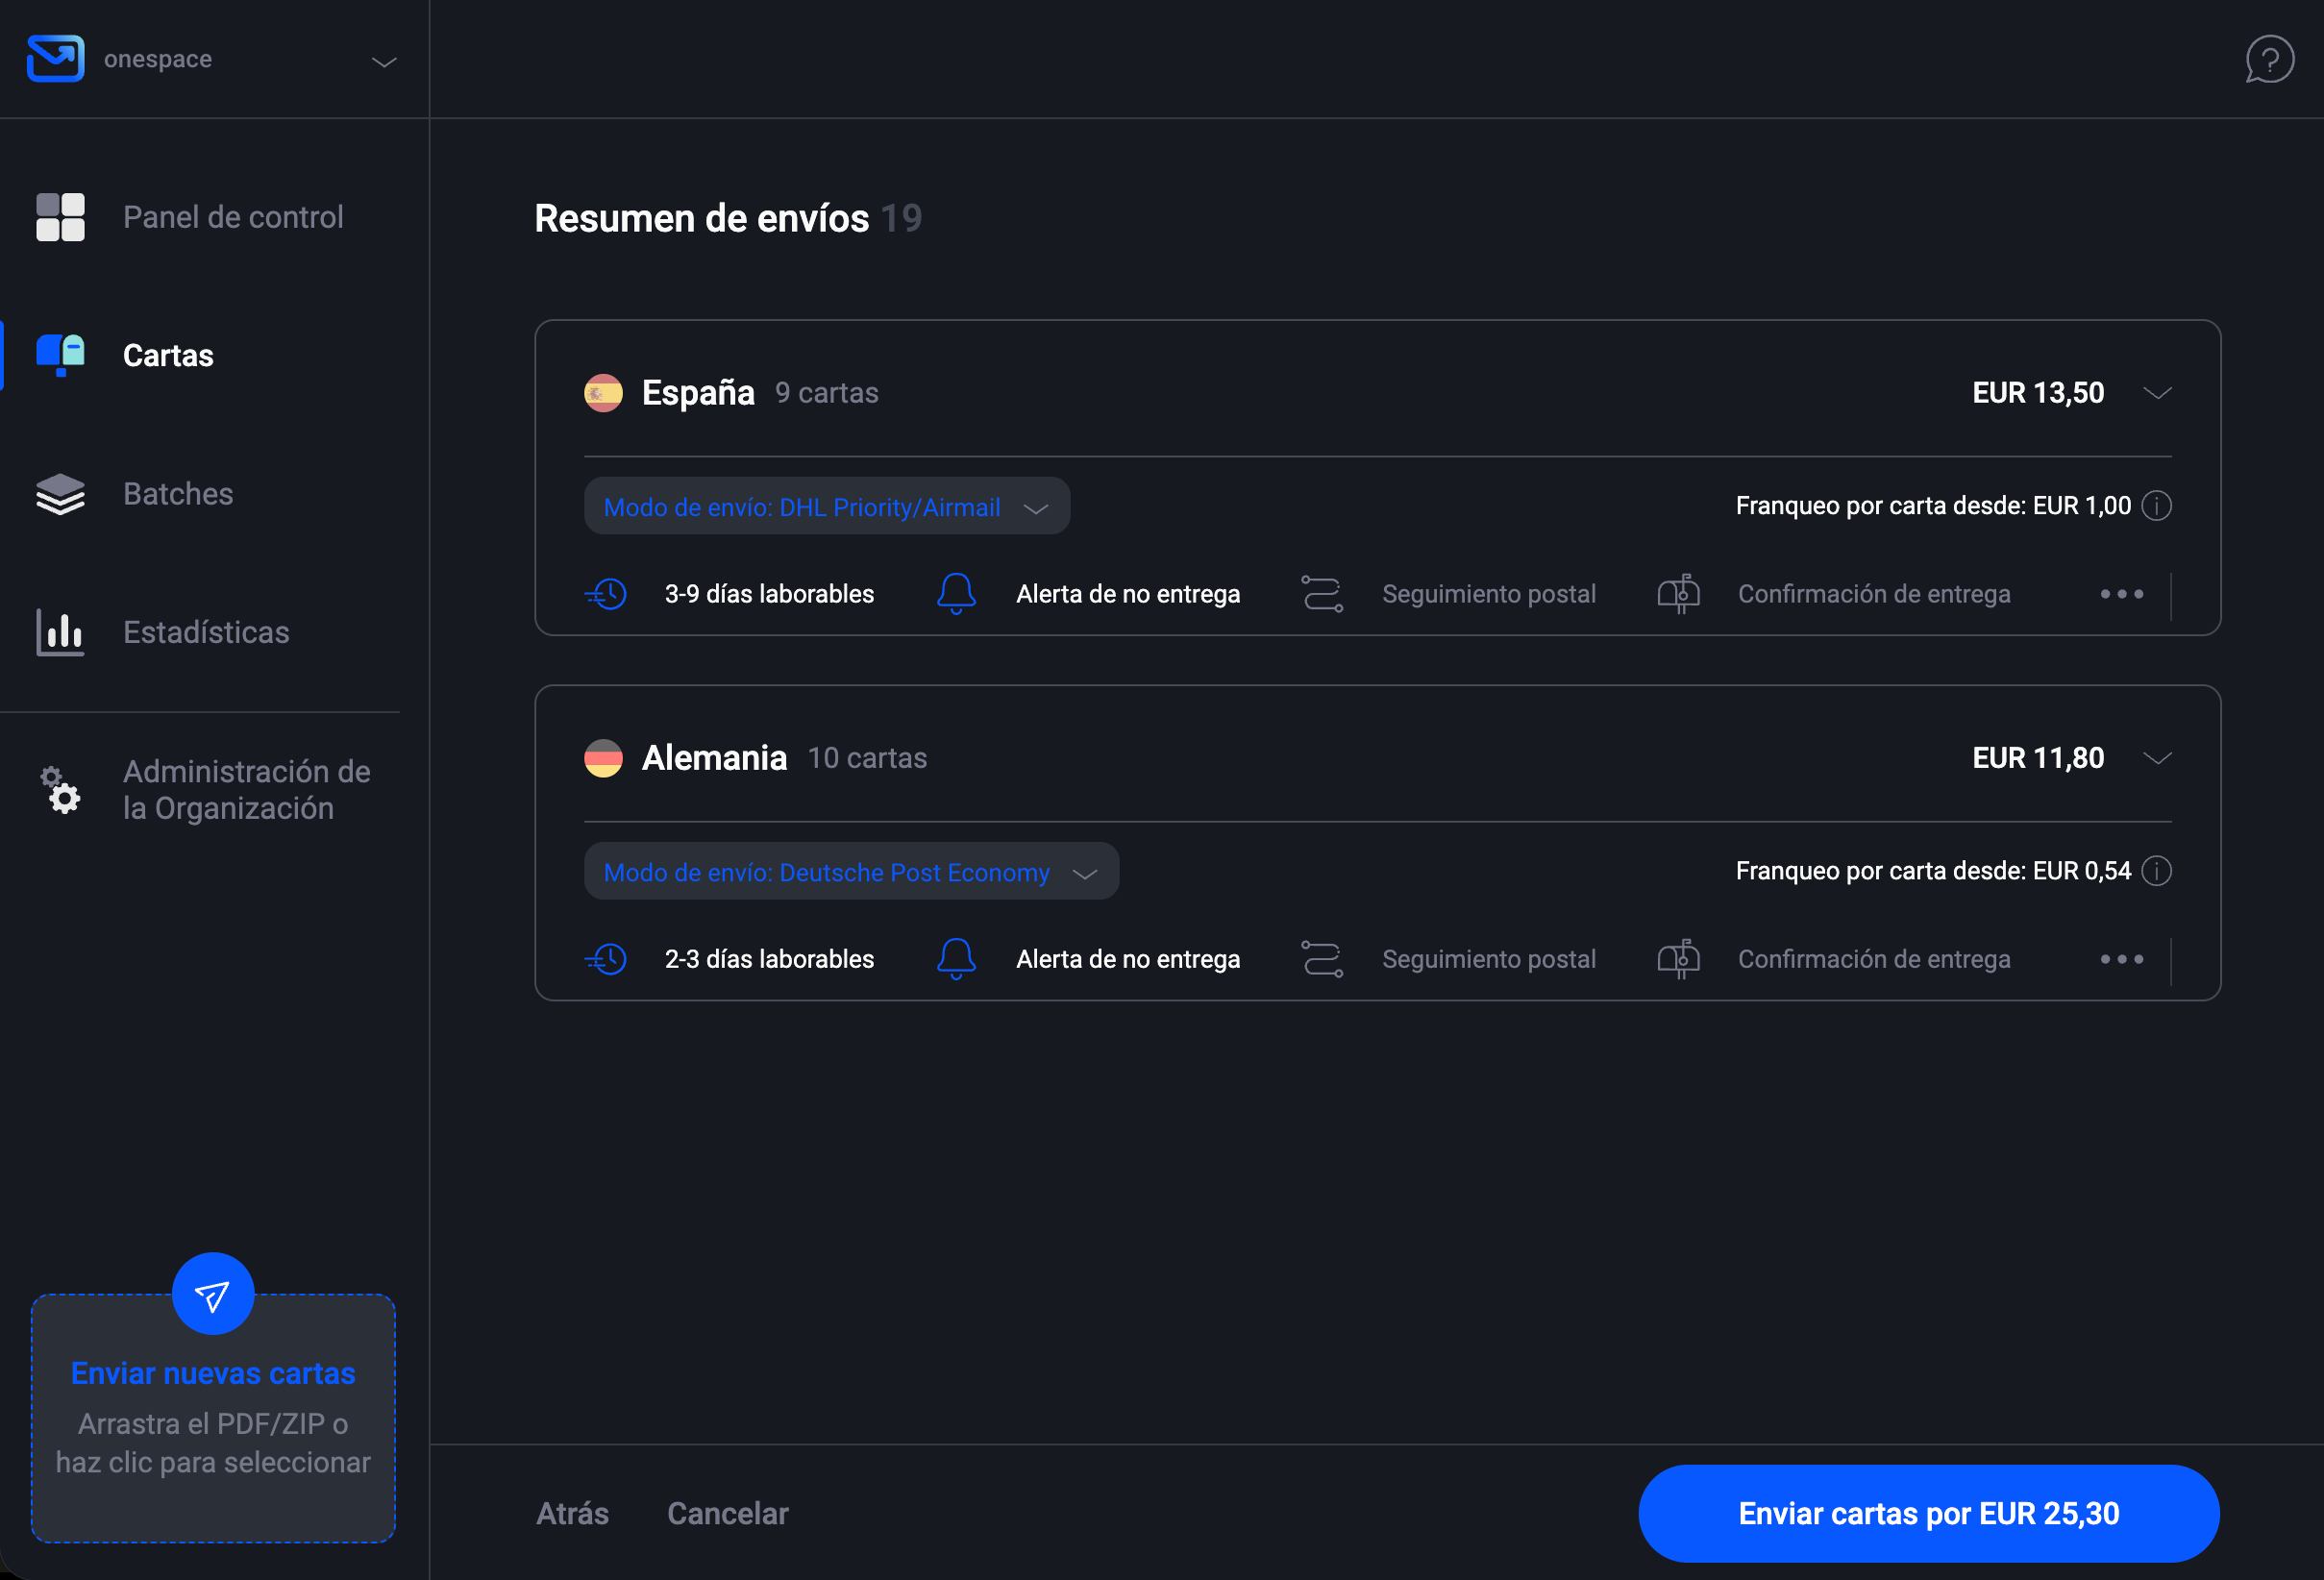Click the paper plane send icon

pos(212,1295)
